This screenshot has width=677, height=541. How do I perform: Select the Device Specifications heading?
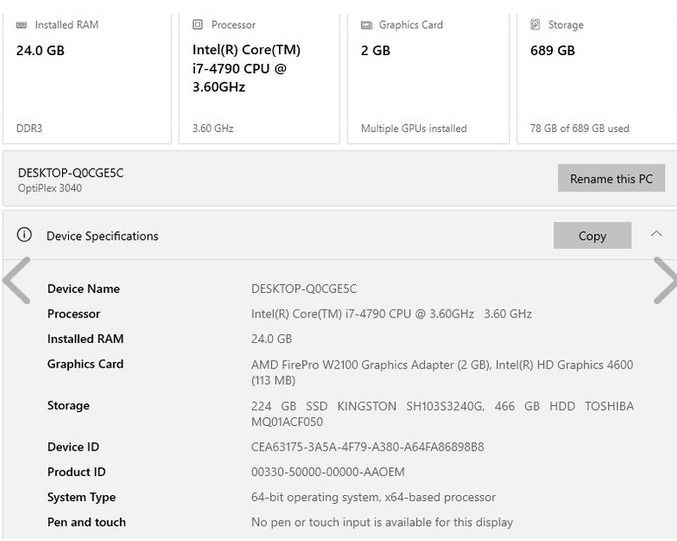click(102, 236)
